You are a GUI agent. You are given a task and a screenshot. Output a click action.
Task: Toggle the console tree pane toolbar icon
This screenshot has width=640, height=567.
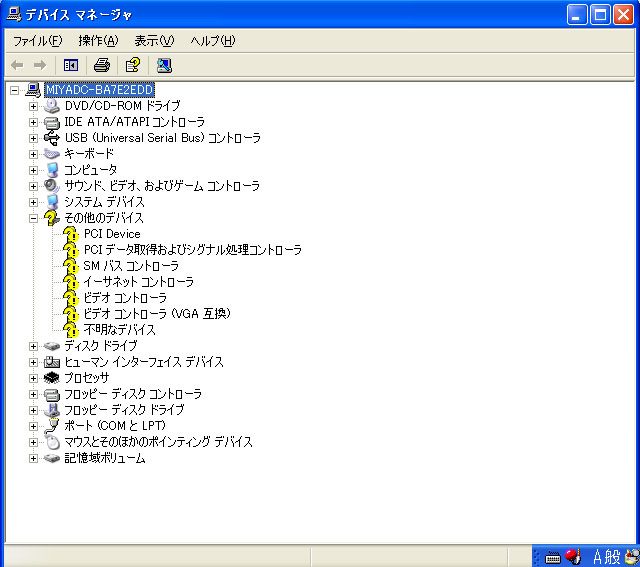(x=71, y=65)
